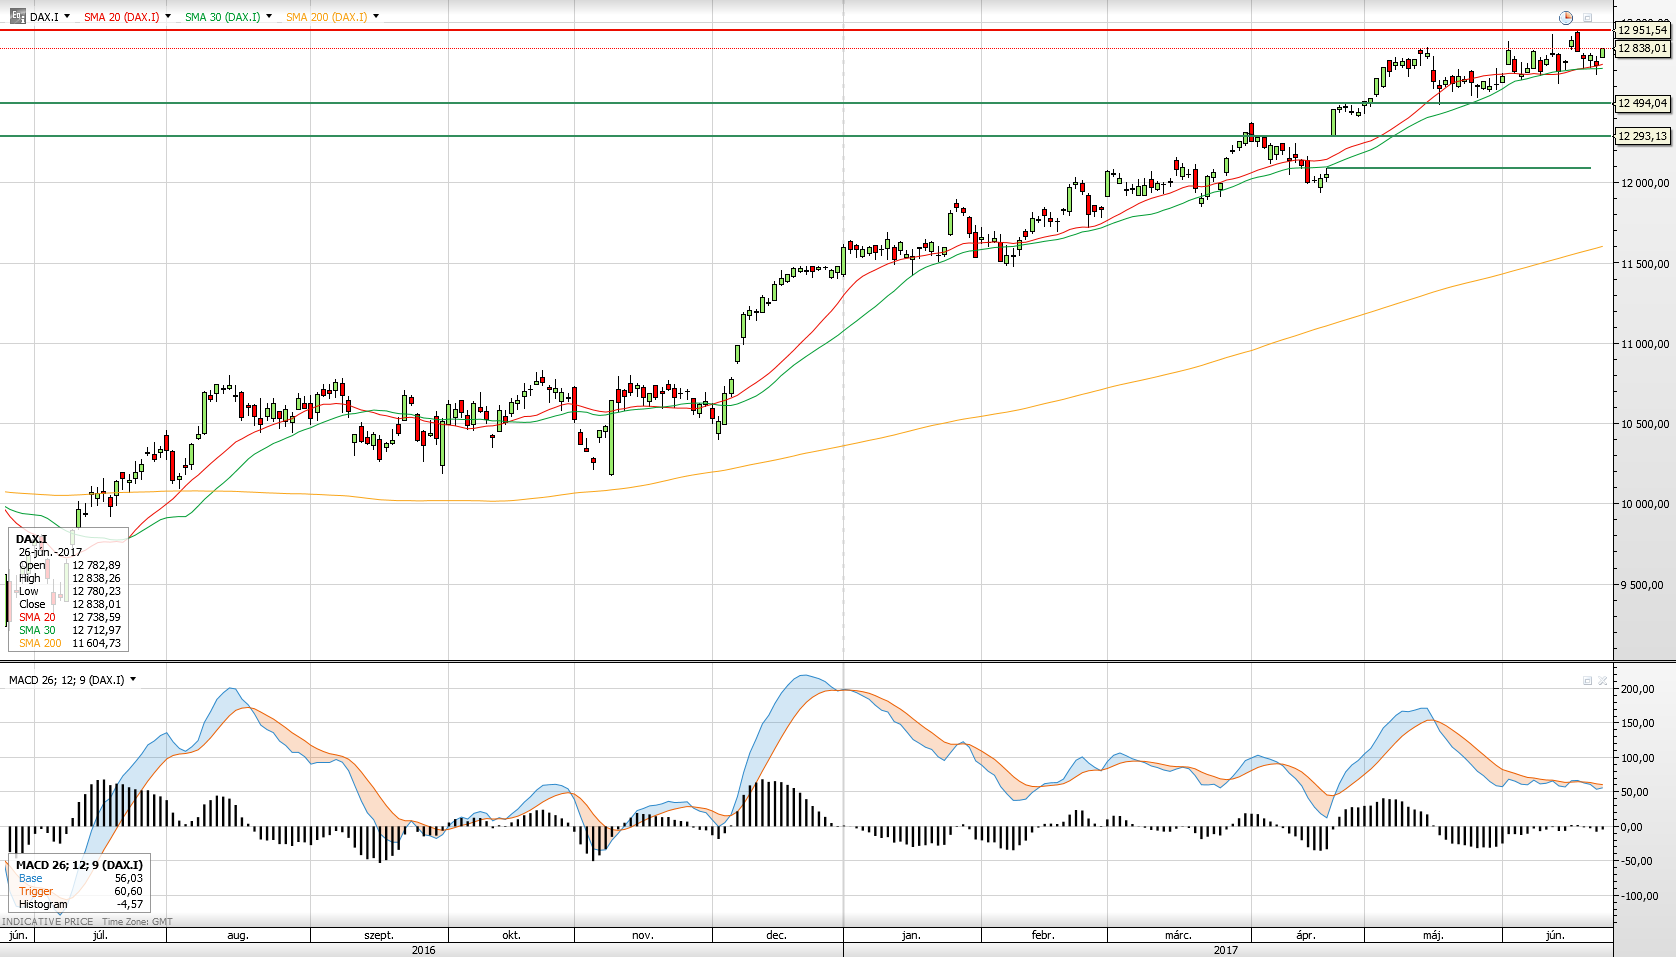
Task: Select the 12 951,54 price level label
Action: pyautogui.click(x=1643, y=30)
